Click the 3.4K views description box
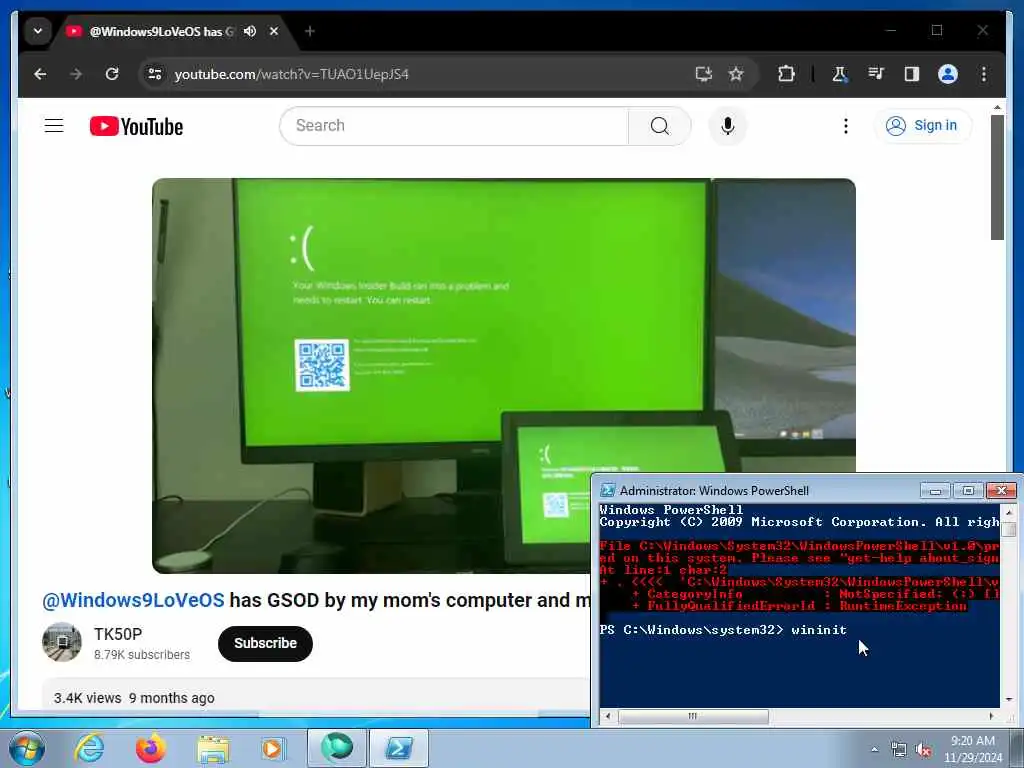The width and height of the screenshot is (1024, 768). point(315,697)
